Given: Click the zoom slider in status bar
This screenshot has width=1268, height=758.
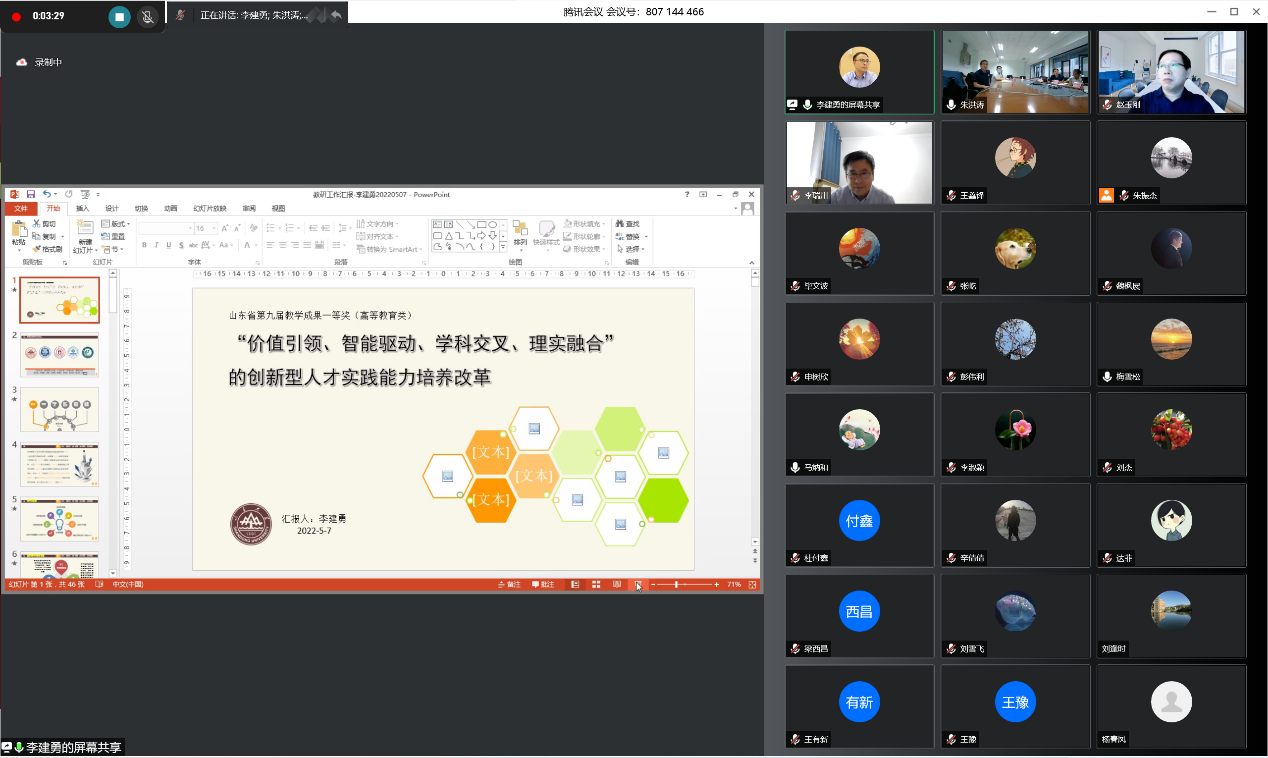Looking at the screenshot, I should pyautogui.click(x=678, y=584).
